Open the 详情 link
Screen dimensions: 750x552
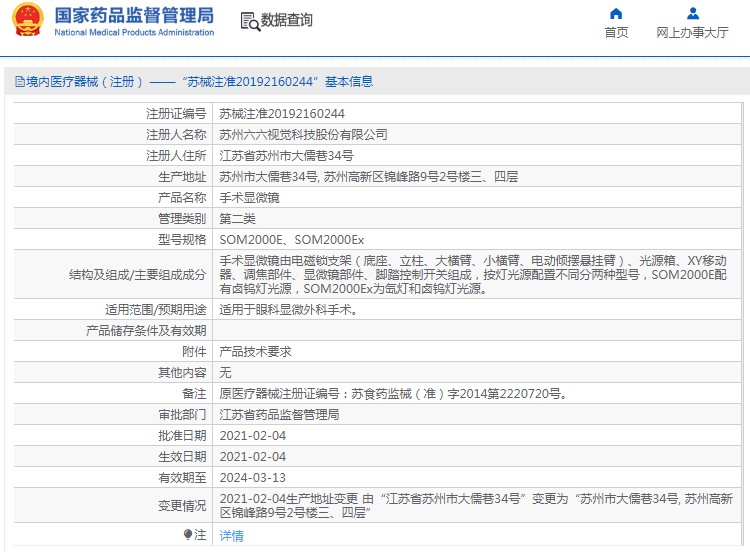(x=232, y=536)
